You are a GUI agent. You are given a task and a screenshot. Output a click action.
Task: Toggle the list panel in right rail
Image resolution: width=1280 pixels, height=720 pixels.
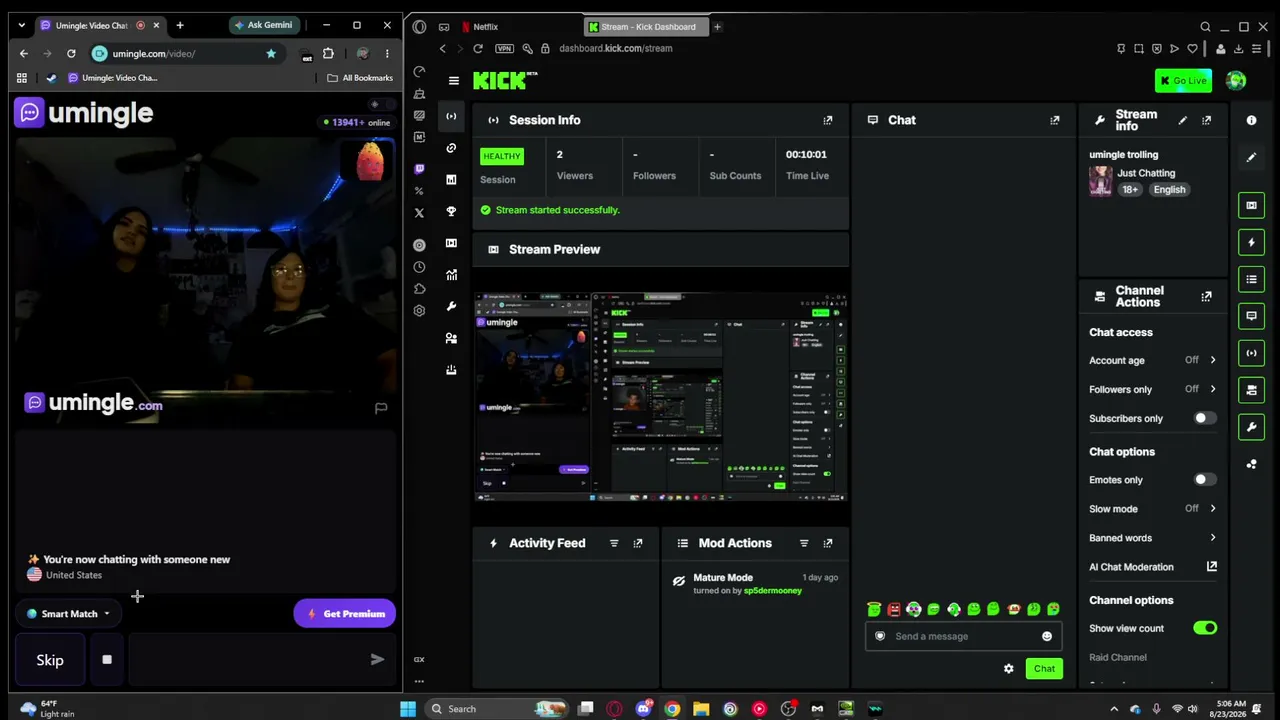coord(1251,279)
